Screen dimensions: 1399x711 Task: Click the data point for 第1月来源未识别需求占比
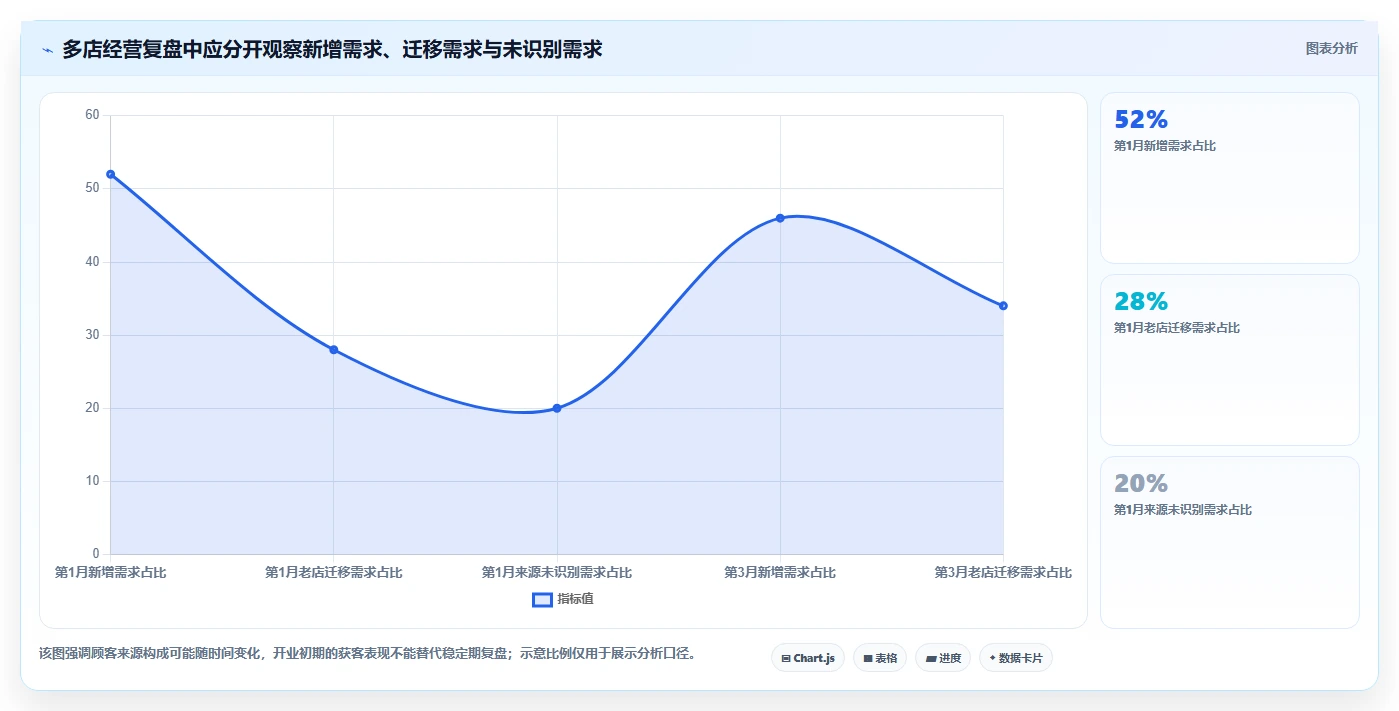[557, 408]
